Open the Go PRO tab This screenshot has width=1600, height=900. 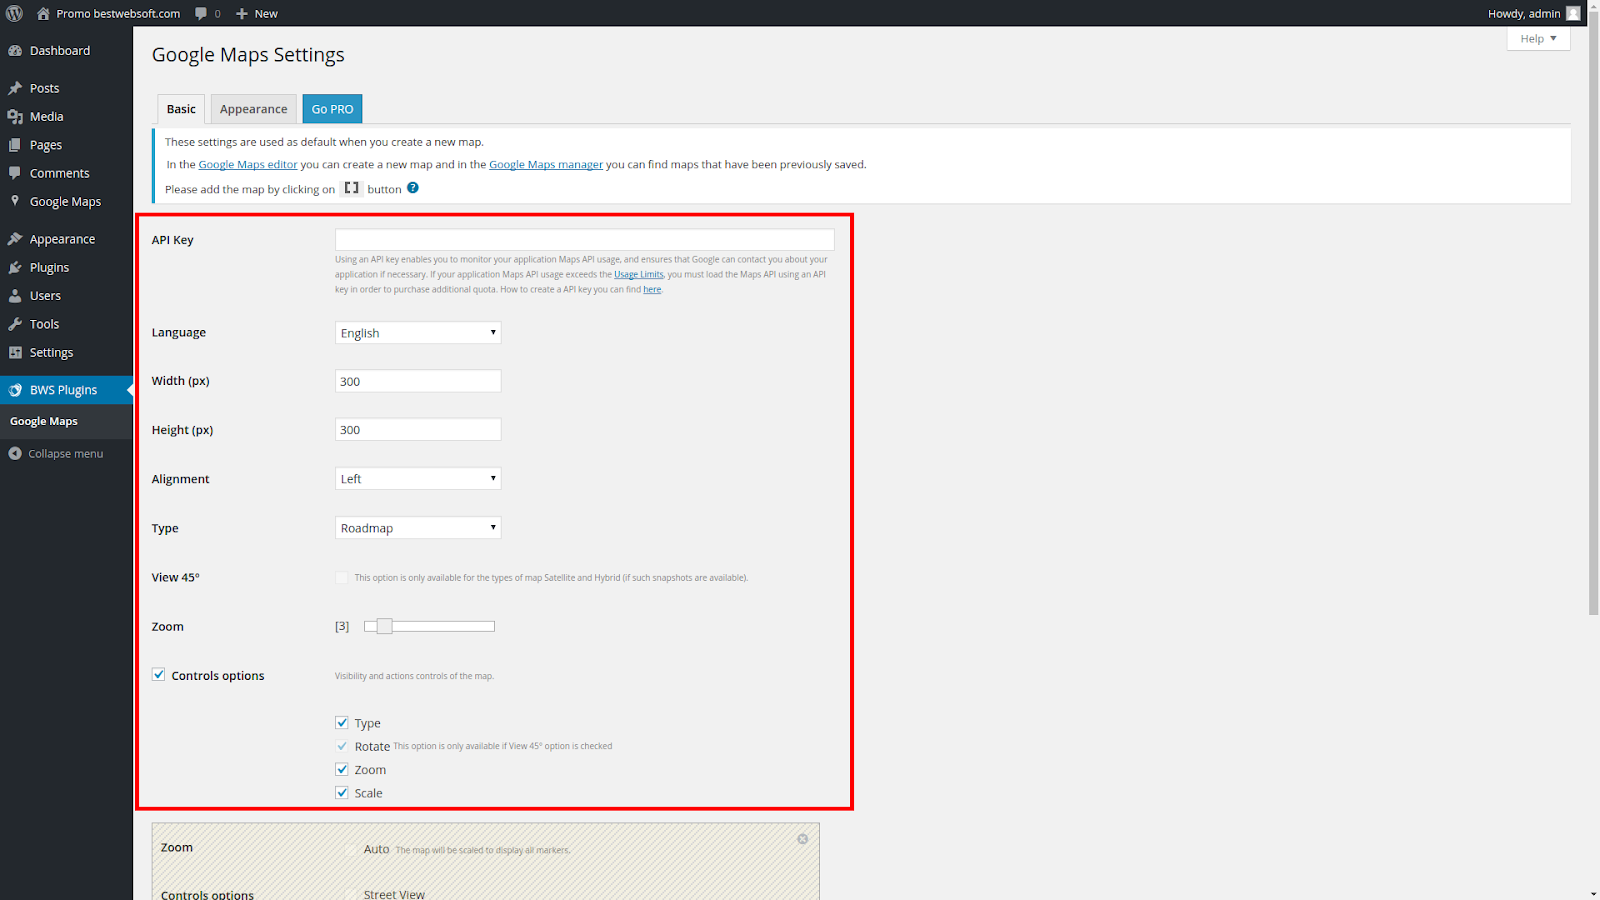coord(332,109)
